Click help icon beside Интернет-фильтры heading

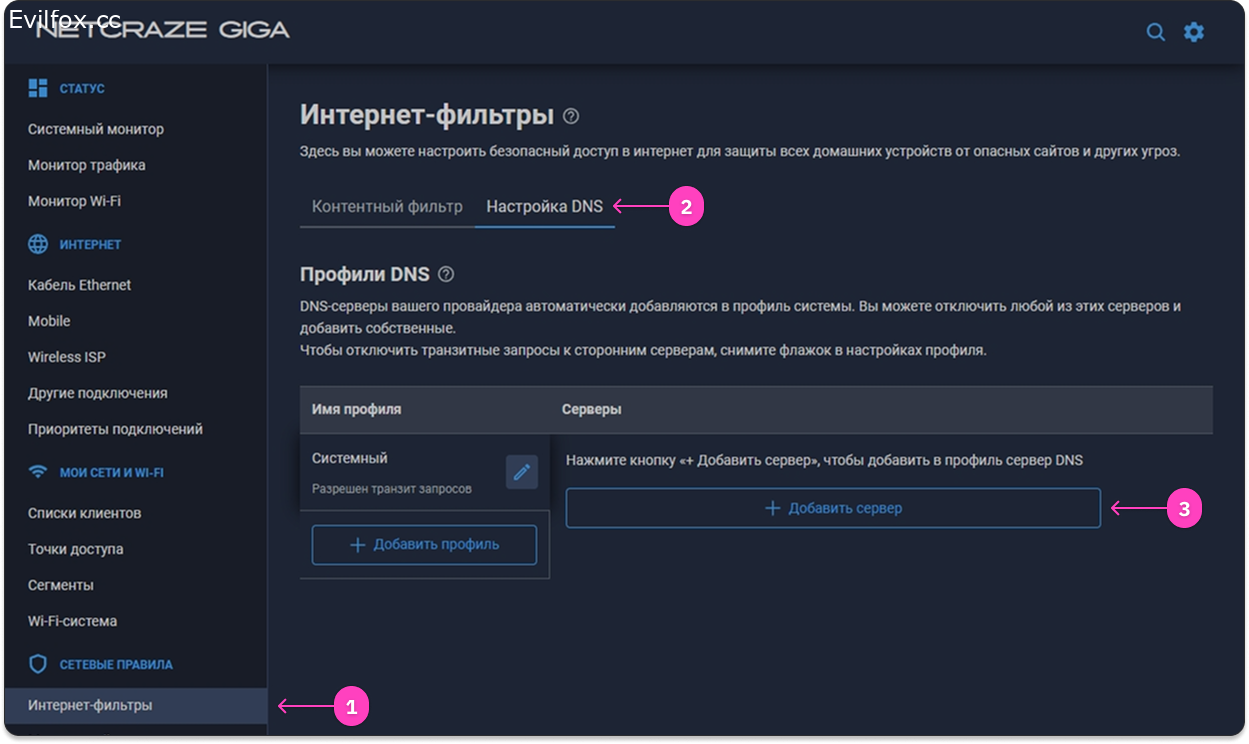[x=571, y=116]
